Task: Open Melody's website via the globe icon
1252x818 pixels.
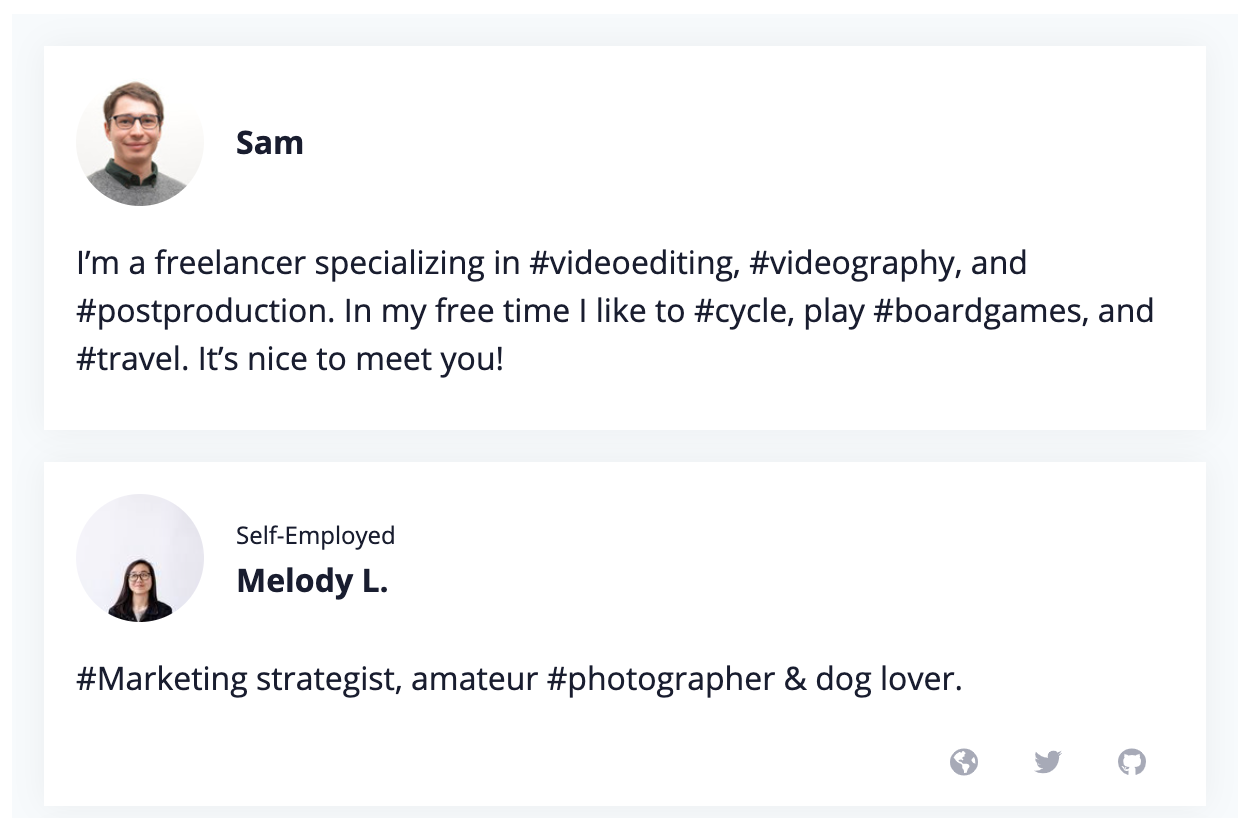Action: coord(963,762)
